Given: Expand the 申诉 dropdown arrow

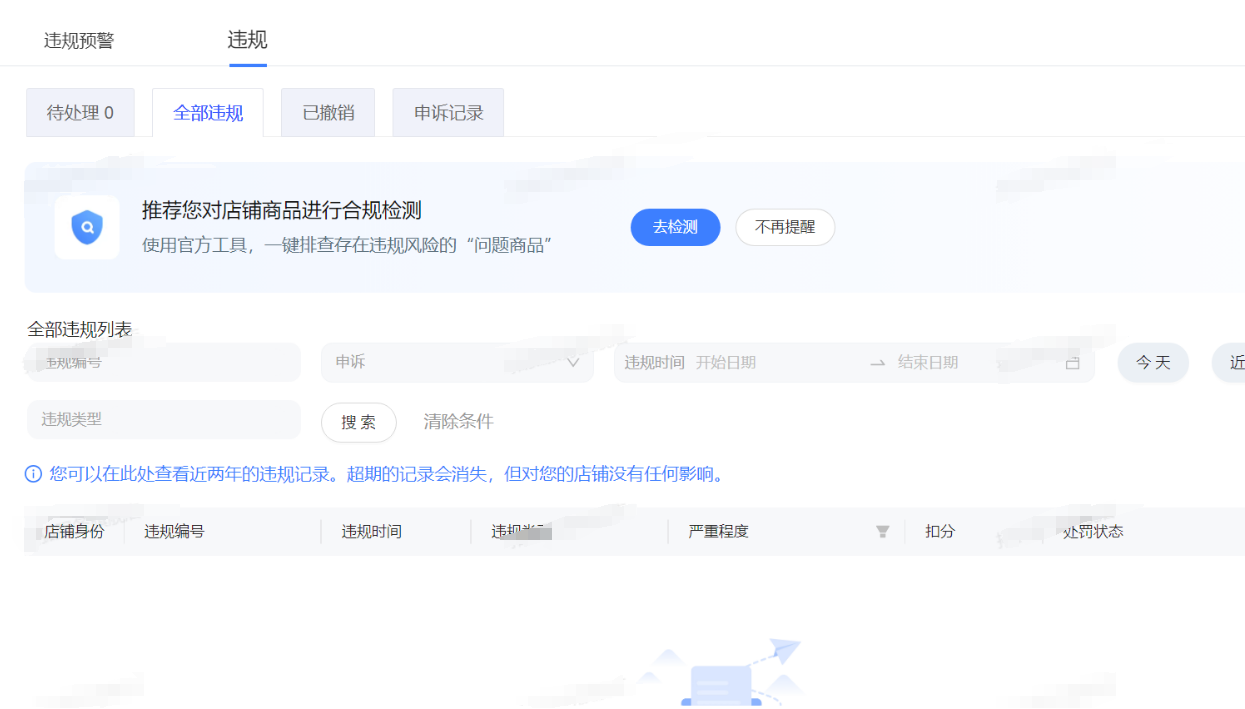Looking at the screenshot, I should tap(573, 363).
